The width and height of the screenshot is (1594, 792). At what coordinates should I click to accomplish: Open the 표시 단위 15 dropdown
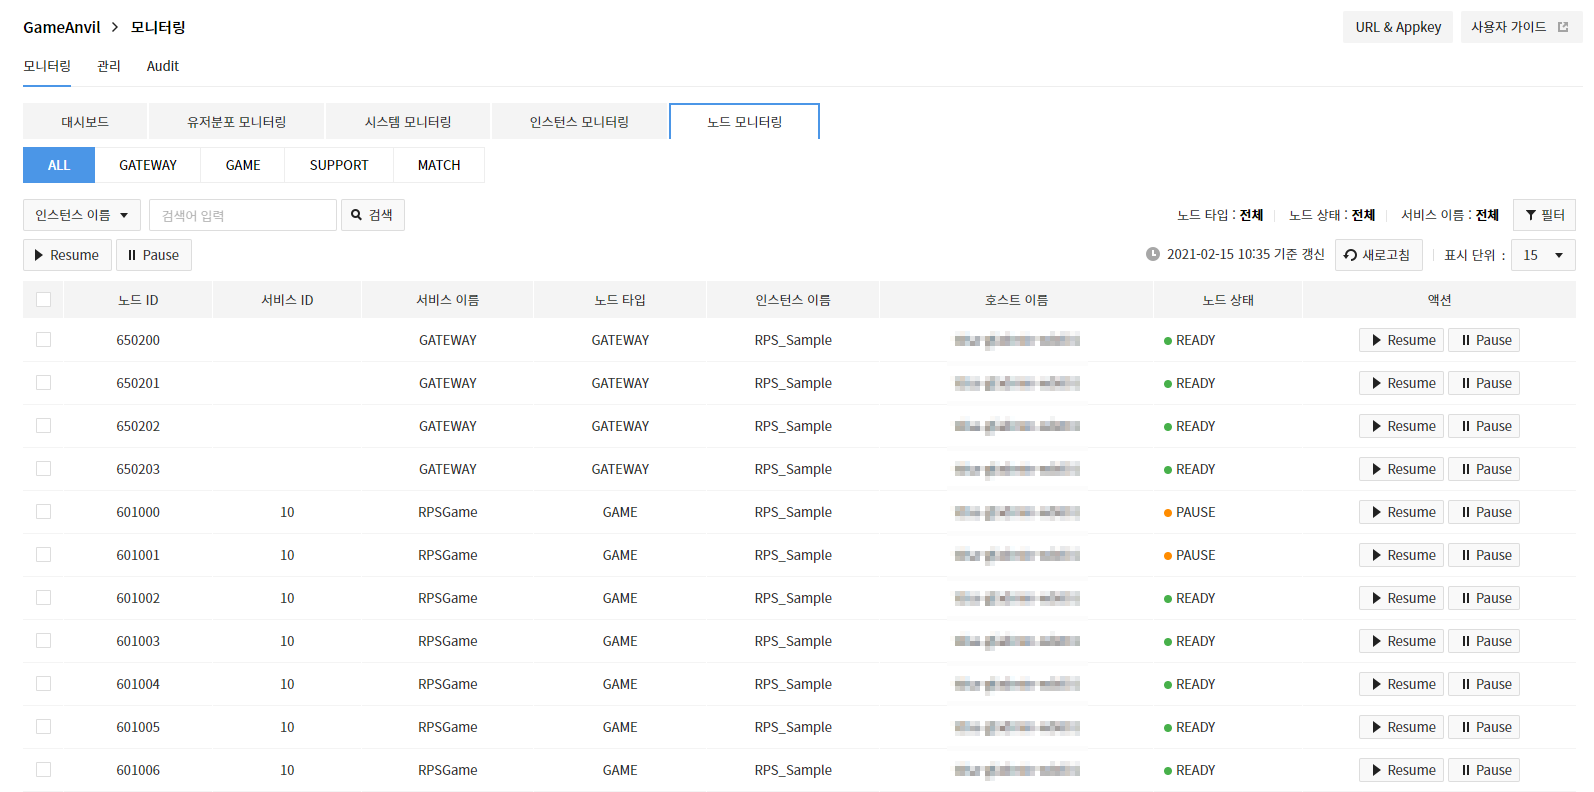click(1543, 255)
